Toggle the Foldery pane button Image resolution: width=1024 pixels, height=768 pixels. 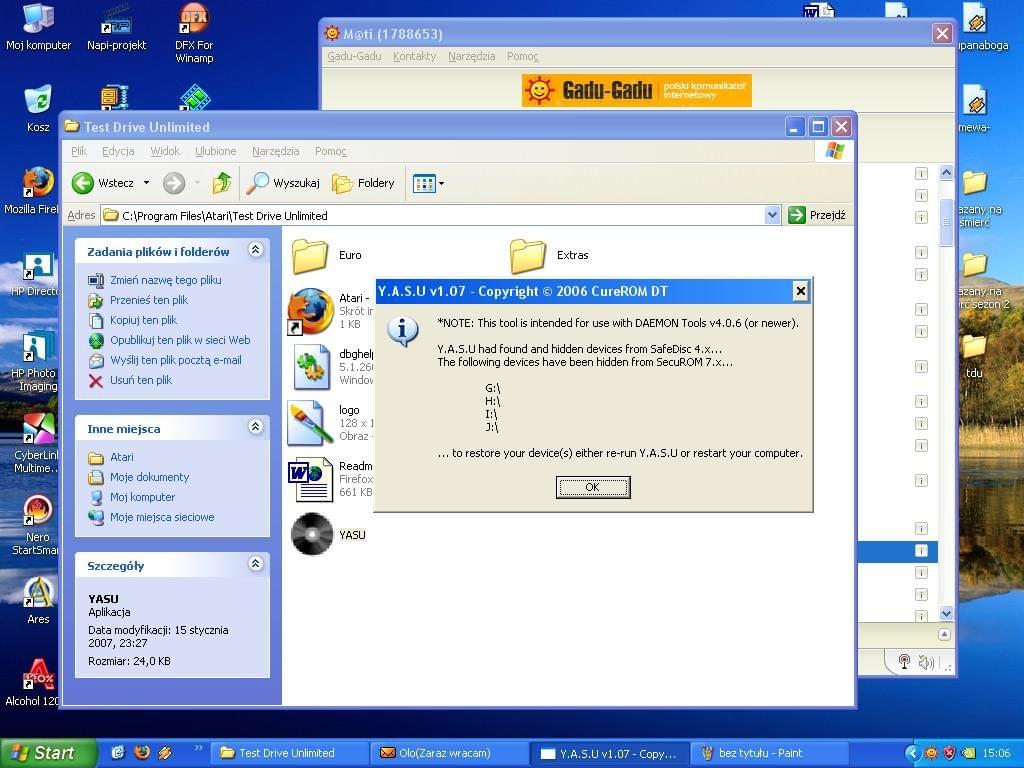tap(363, 183)
